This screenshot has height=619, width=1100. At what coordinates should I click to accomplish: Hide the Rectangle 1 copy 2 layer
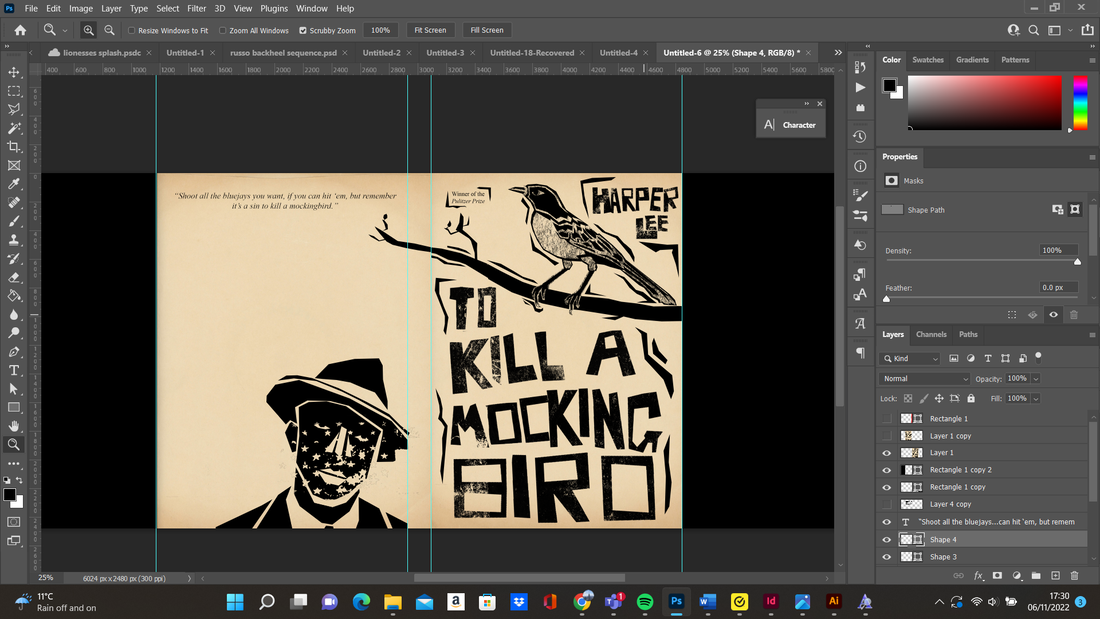coord(887,470)
